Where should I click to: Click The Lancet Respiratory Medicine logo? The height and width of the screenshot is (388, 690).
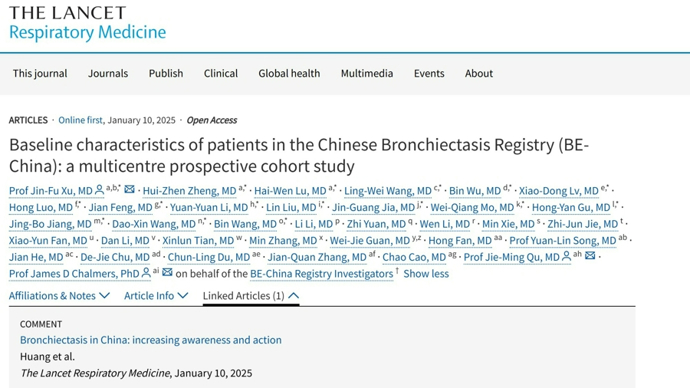click(87, 23)
